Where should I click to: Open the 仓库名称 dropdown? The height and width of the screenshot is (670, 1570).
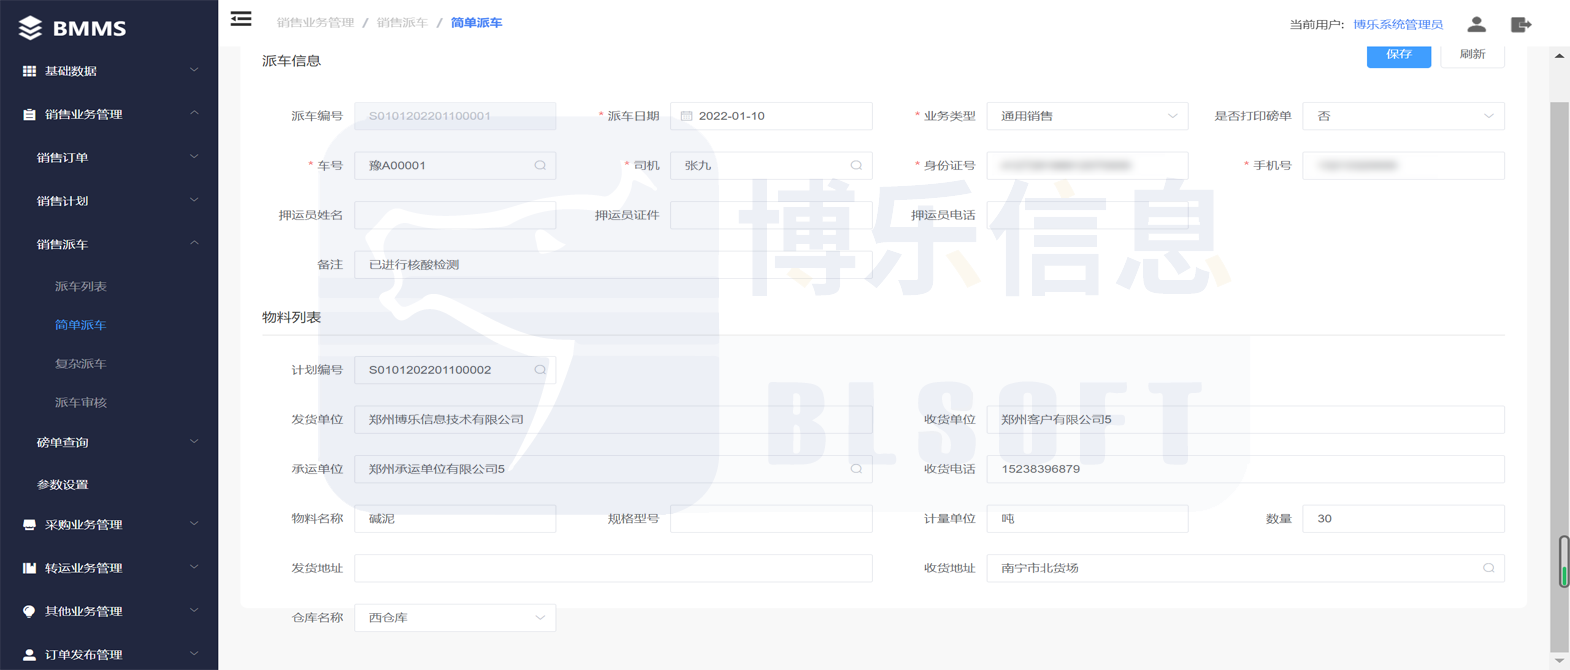455,618
